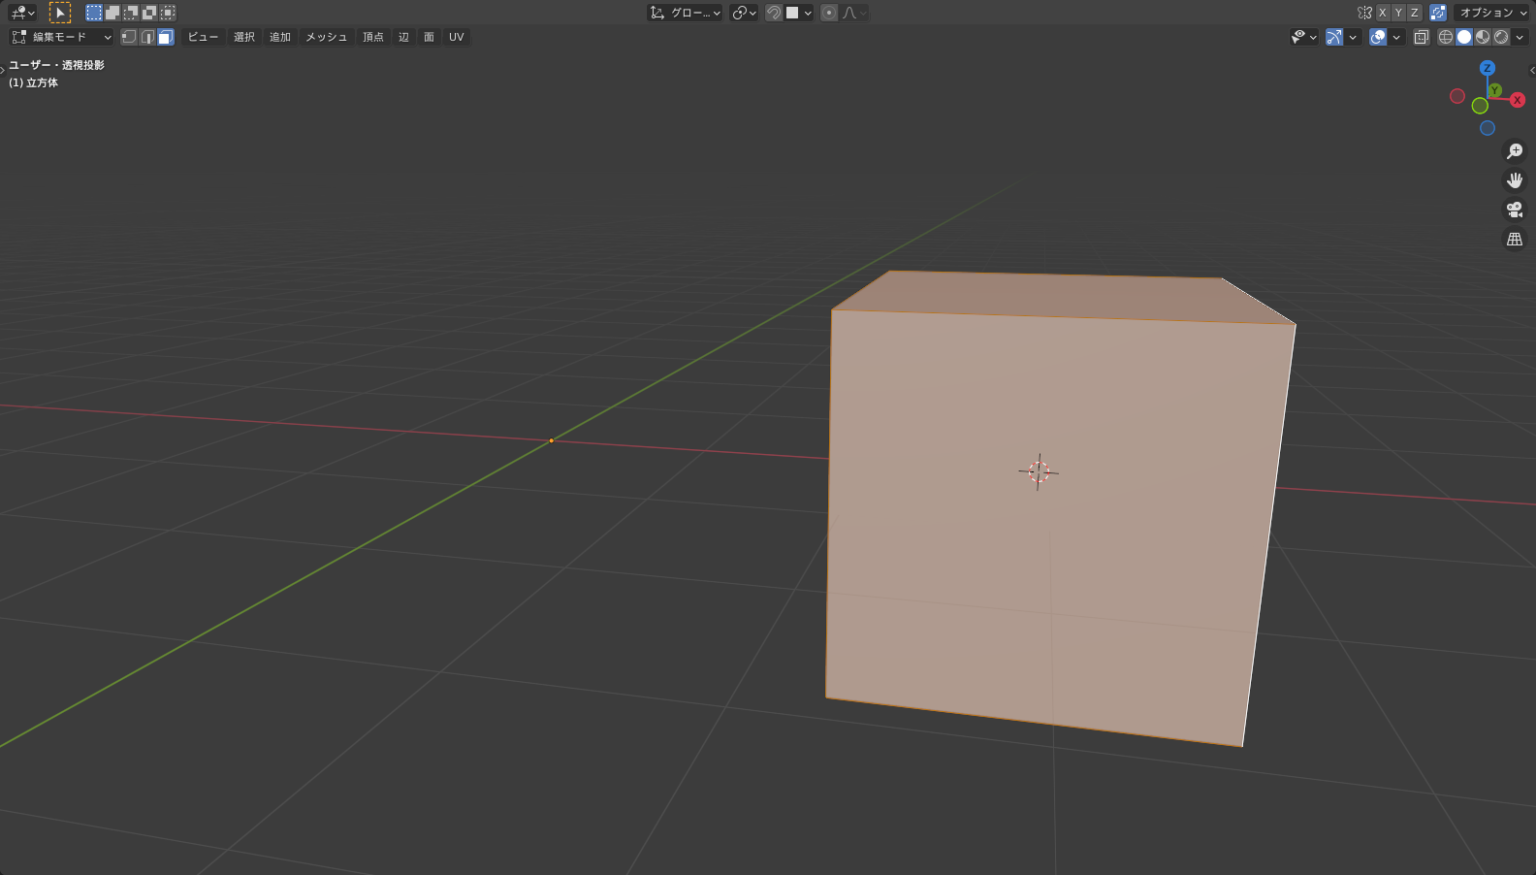Toggle X-ray viewport mode
Screen dimensions: 1536x875
1421,37
